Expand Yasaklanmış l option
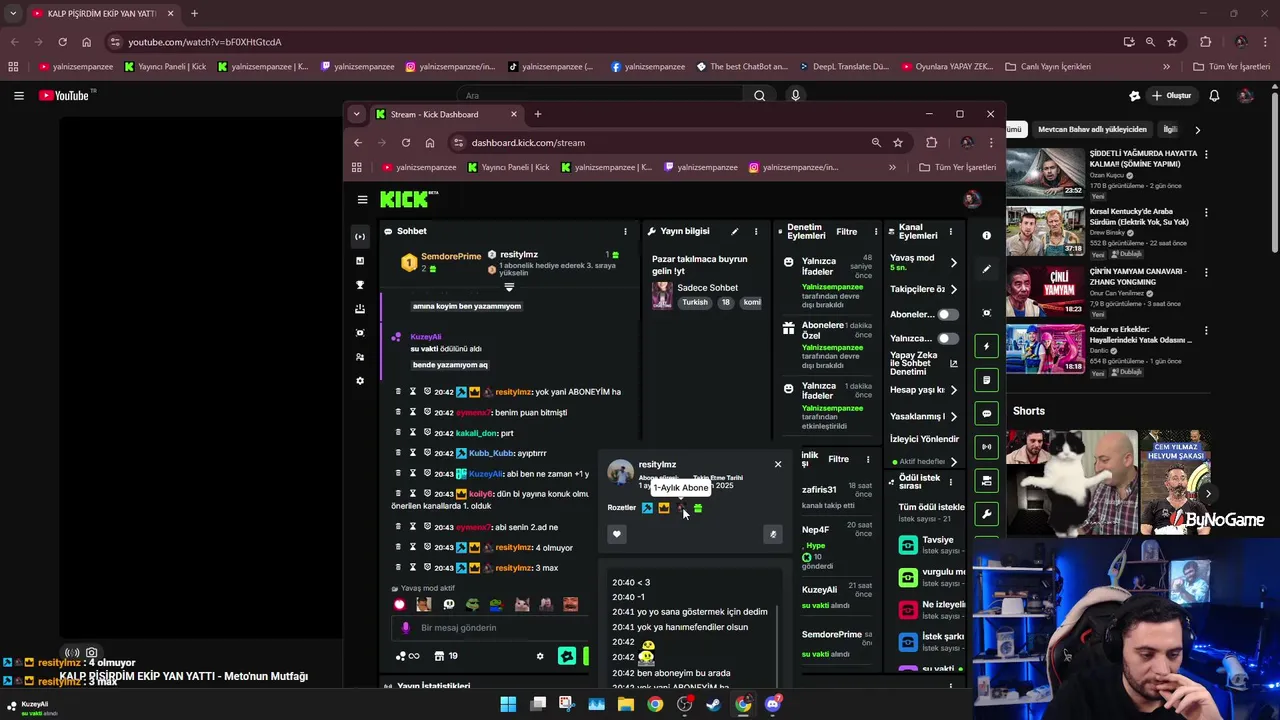 point(953,416)
